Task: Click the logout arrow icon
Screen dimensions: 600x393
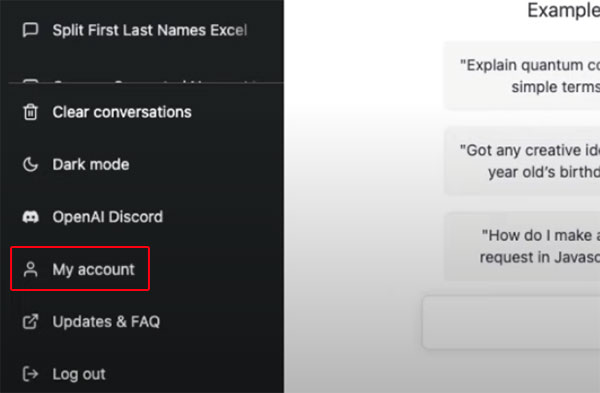Action: pos(30,374)
